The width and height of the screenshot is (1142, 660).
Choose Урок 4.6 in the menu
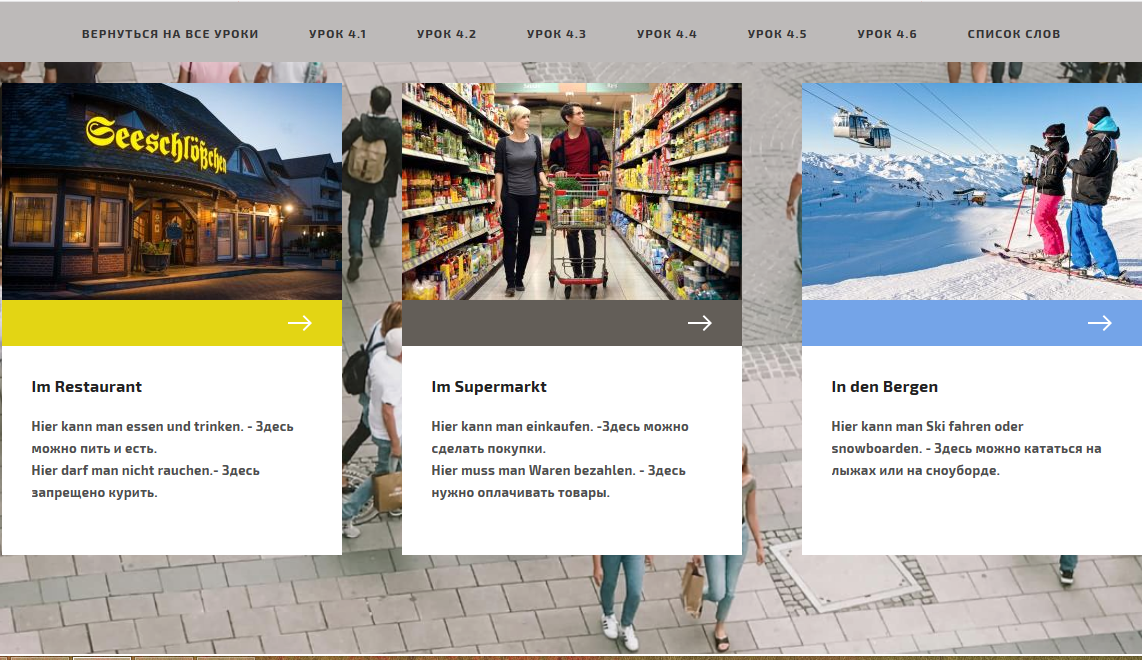tap(887, 34)
